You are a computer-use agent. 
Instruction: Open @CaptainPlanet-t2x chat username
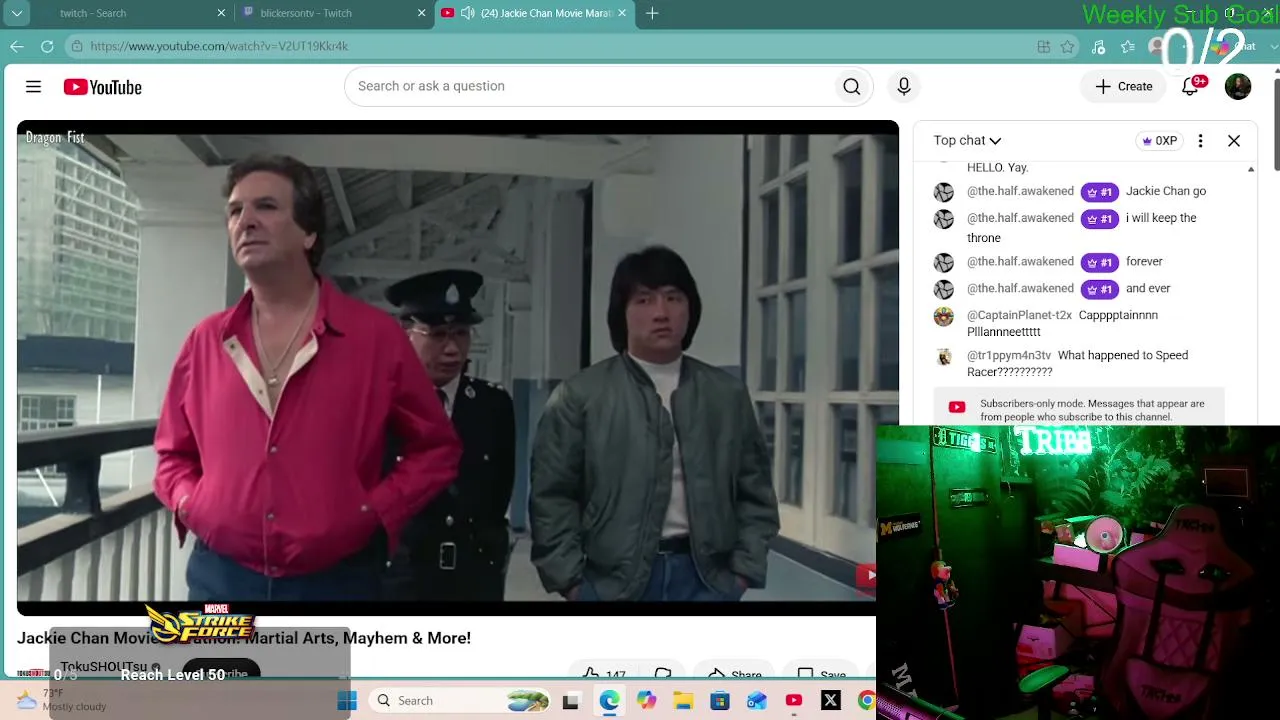pos(1019,315)
